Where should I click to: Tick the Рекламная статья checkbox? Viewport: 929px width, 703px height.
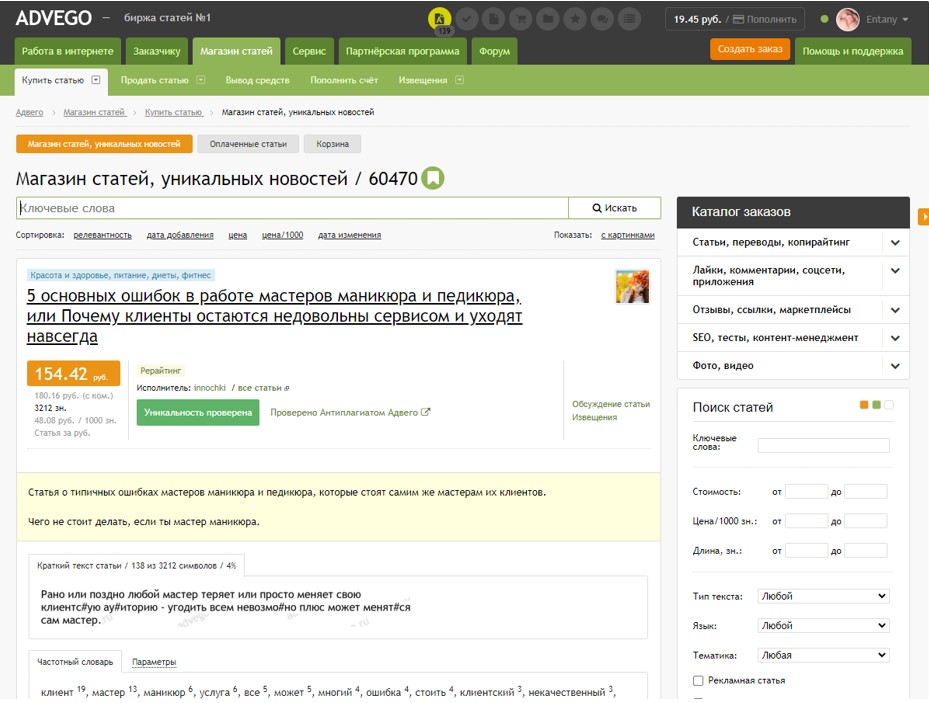coord(698,680)
